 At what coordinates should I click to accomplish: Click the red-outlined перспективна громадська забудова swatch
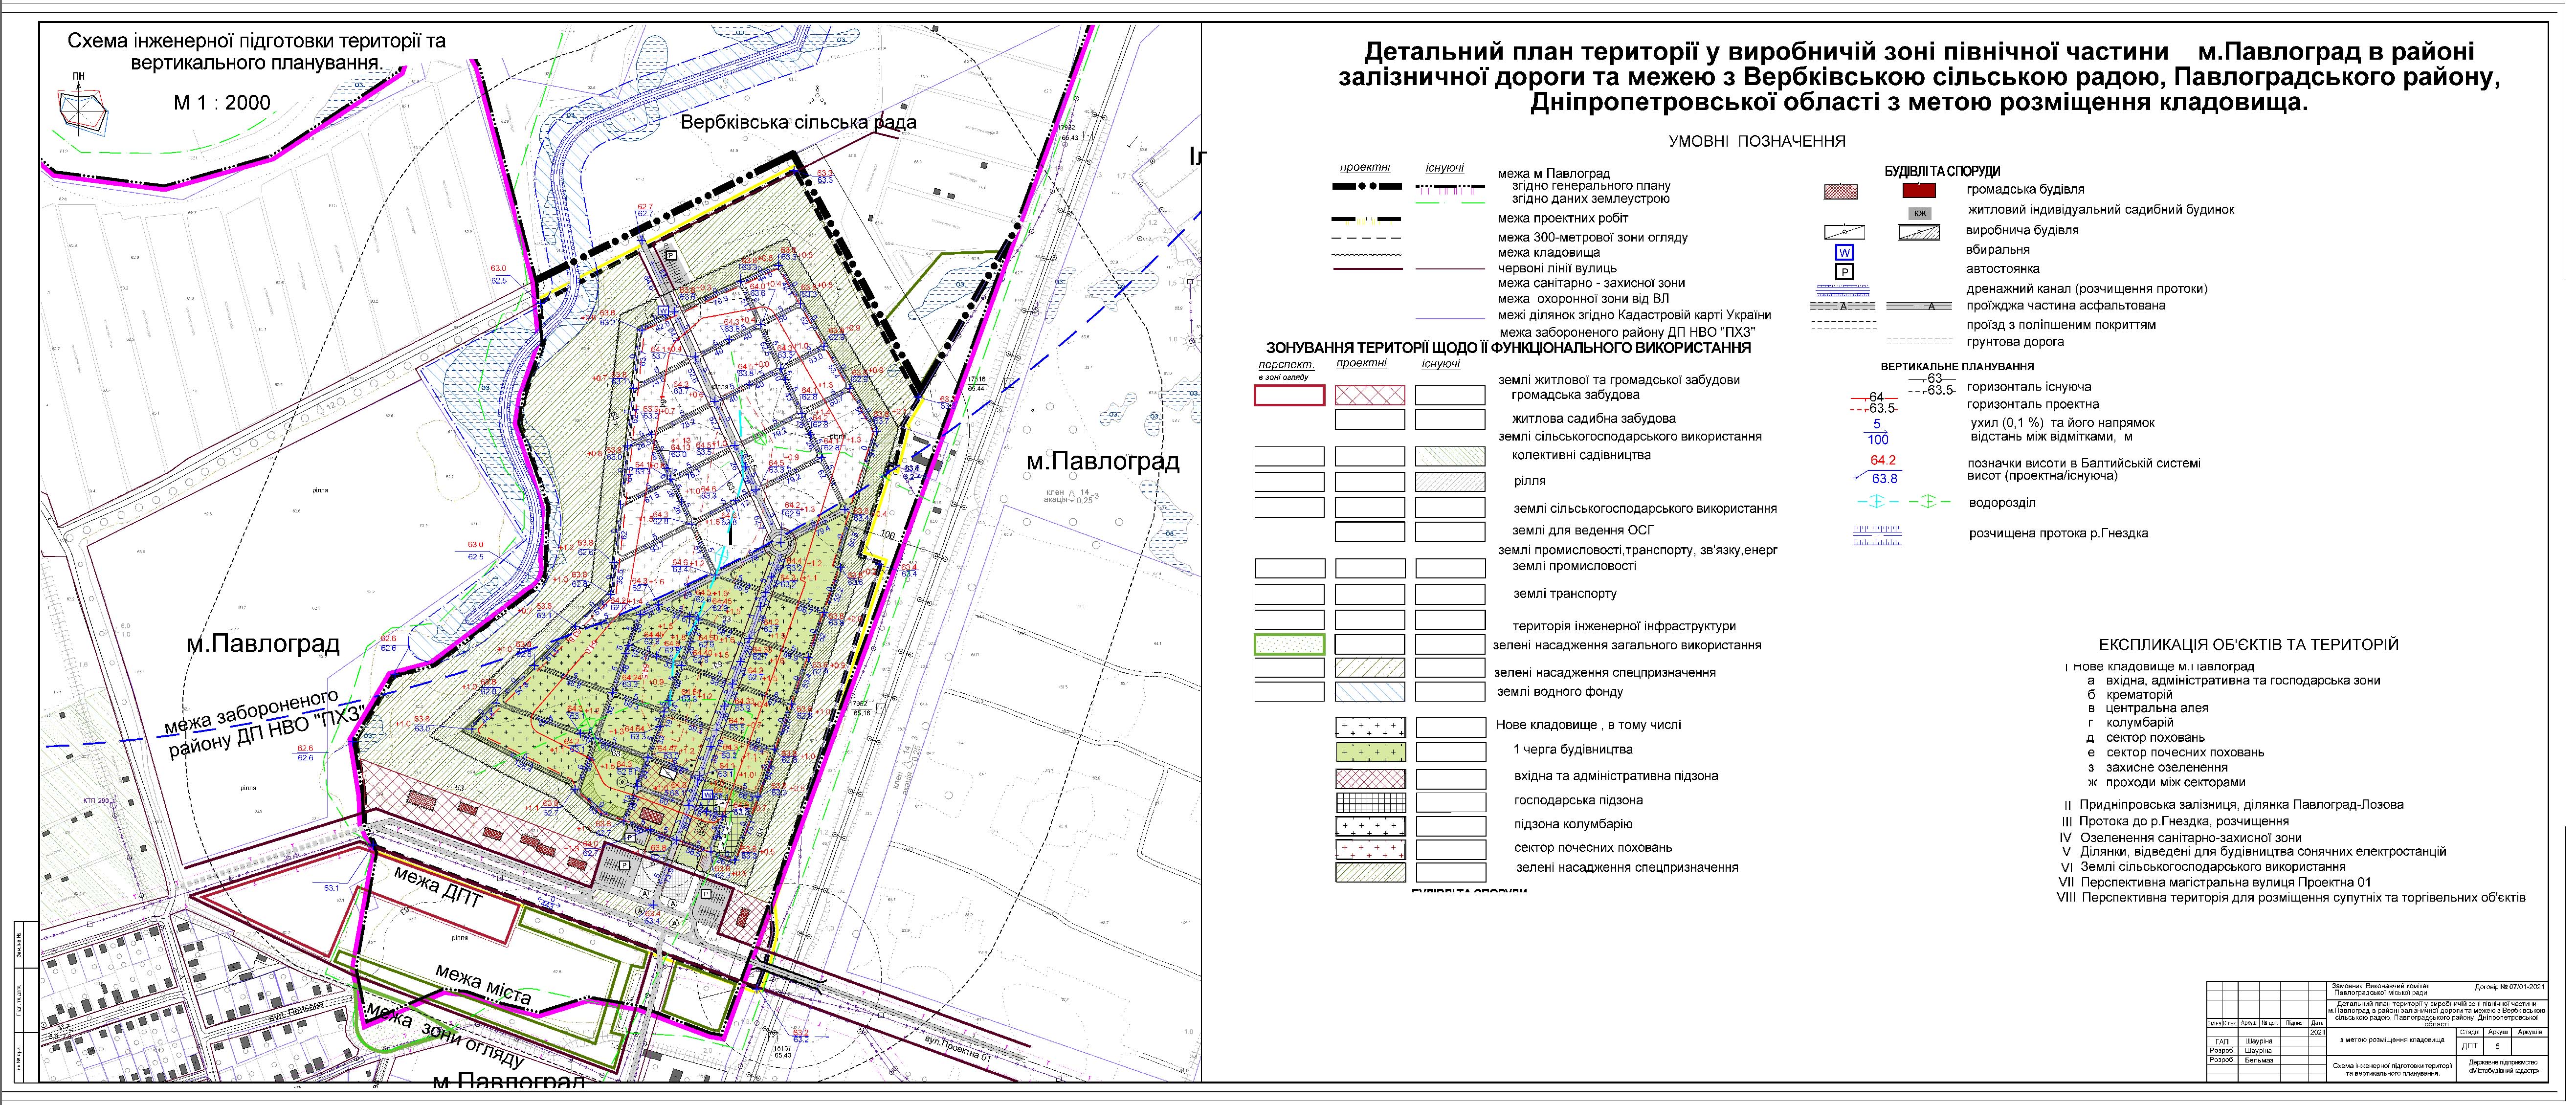(1289, 395)
